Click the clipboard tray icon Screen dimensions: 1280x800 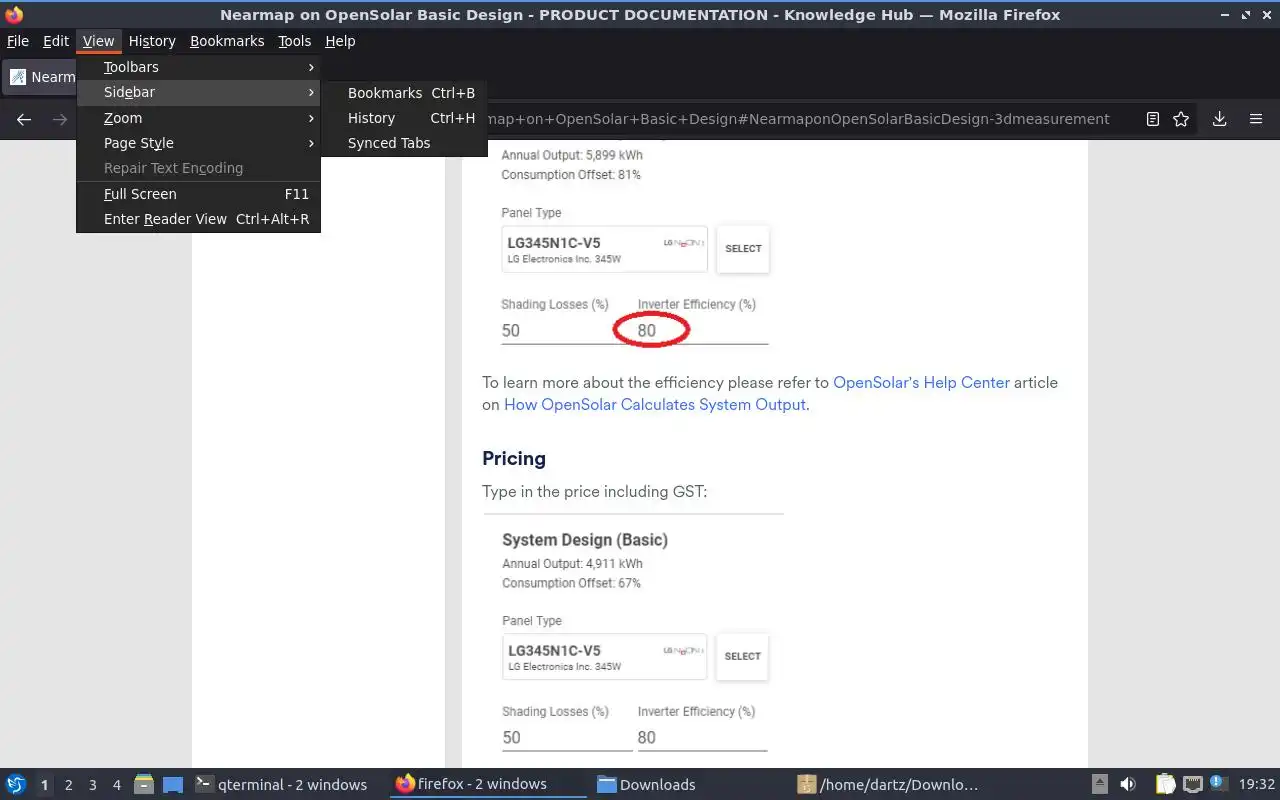click(x=1165, y=784)
